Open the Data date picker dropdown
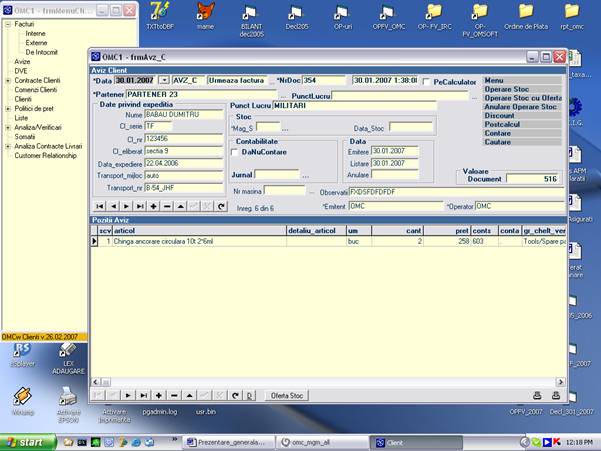Image resolution: width=601 pixels, height=451 pixels. (164, 80)
